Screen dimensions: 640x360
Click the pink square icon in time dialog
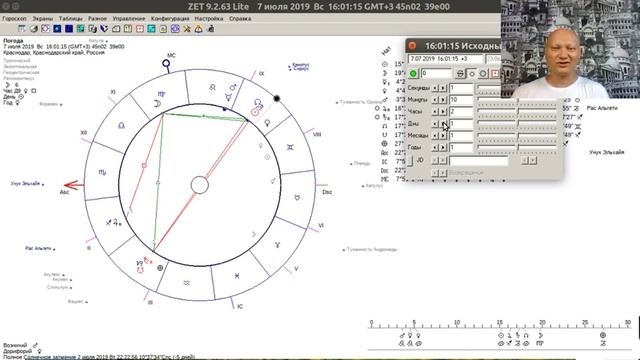495,73
